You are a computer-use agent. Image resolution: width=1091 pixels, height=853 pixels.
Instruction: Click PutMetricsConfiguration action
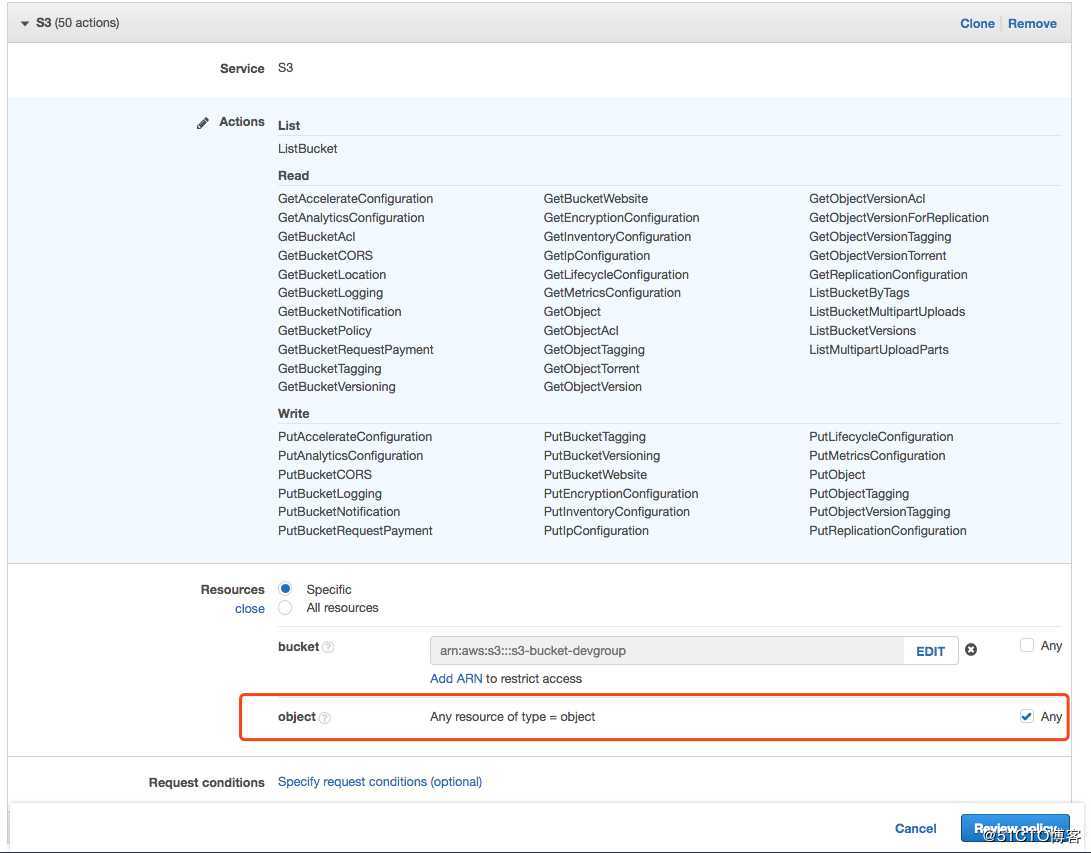click(877, 456)
